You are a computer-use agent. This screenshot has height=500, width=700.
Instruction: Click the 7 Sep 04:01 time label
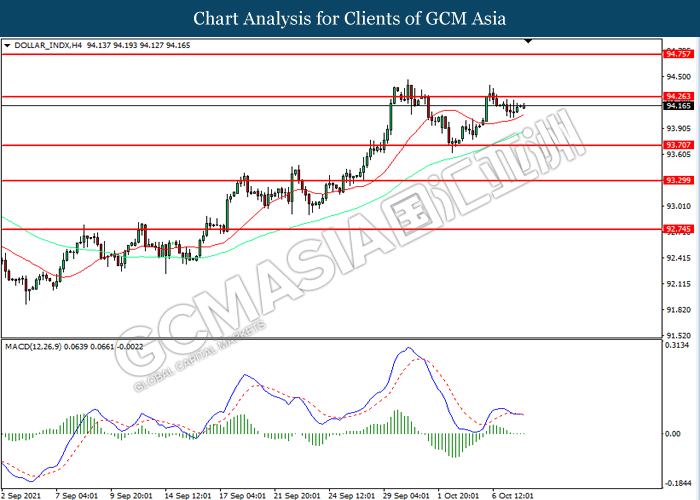tap(76, 496)
